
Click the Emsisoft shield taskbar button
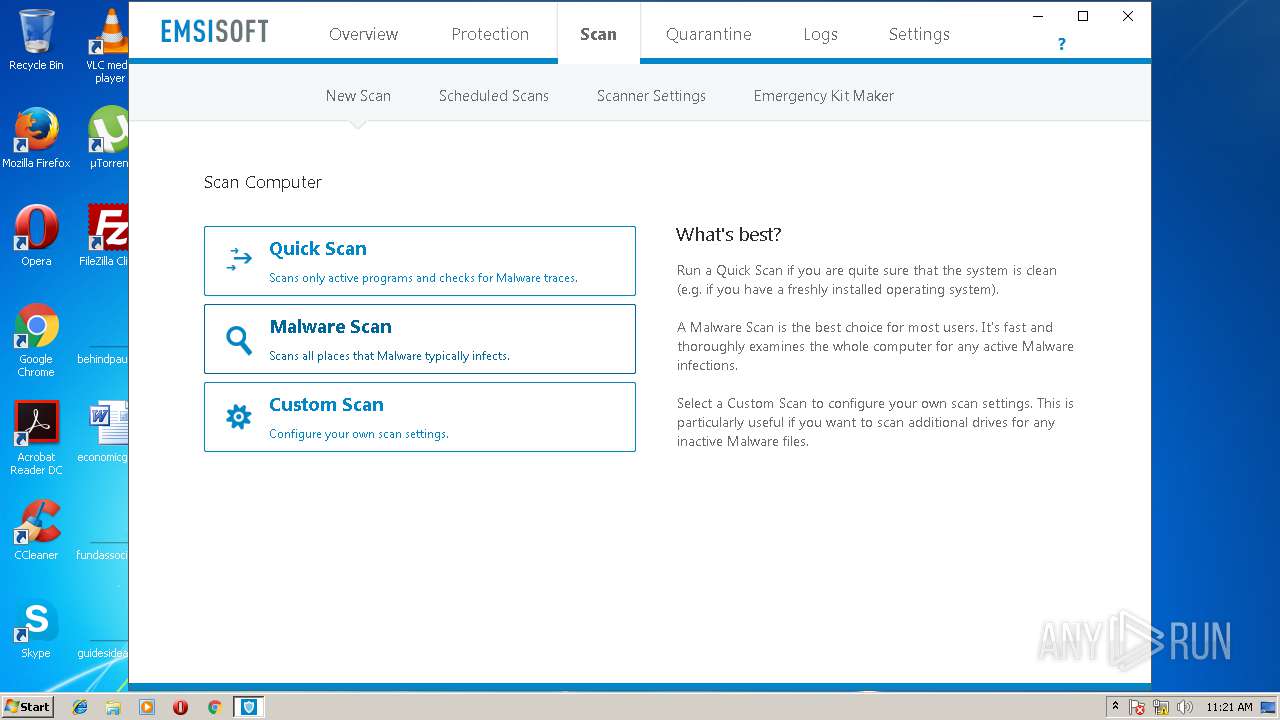[248, 707]
